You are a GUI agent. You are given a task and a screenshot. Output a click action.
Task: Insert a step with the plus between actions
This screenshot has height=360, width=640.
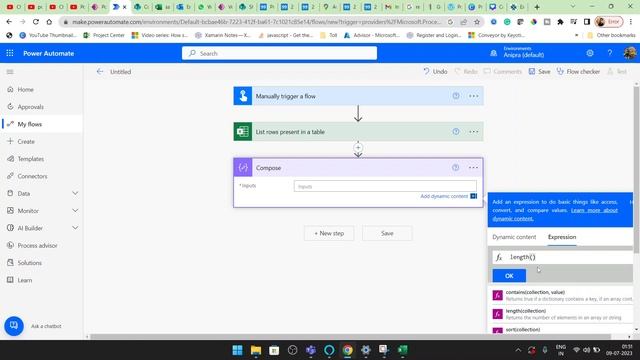(358, 148)
